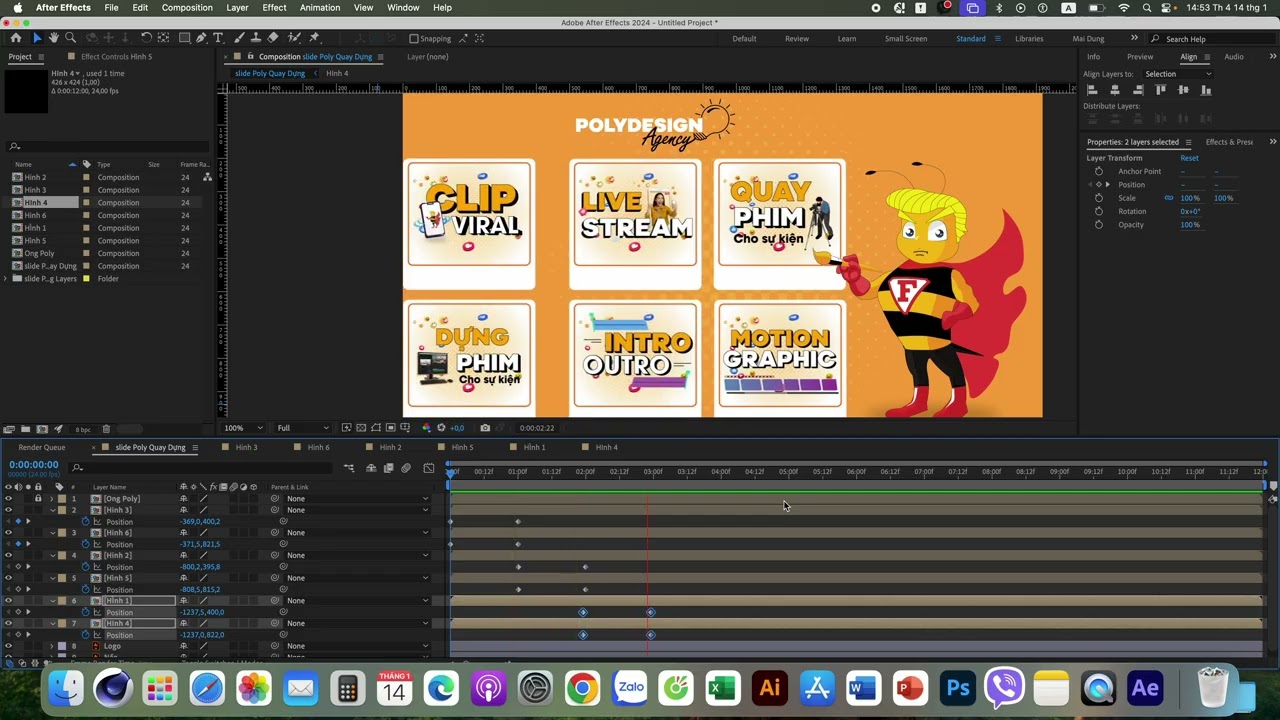
Task: Select the Hand tool
Action: point(54,38)
